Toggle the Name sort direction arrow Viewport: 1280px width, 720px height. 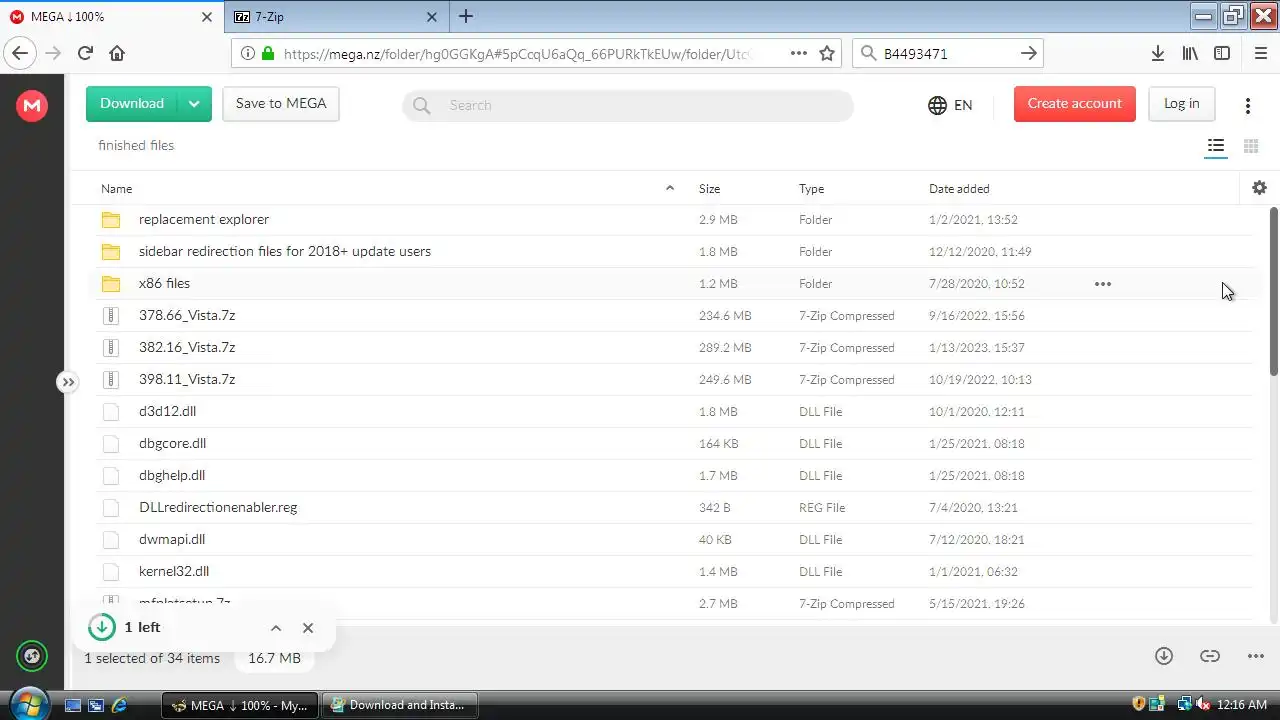point(670,188)
